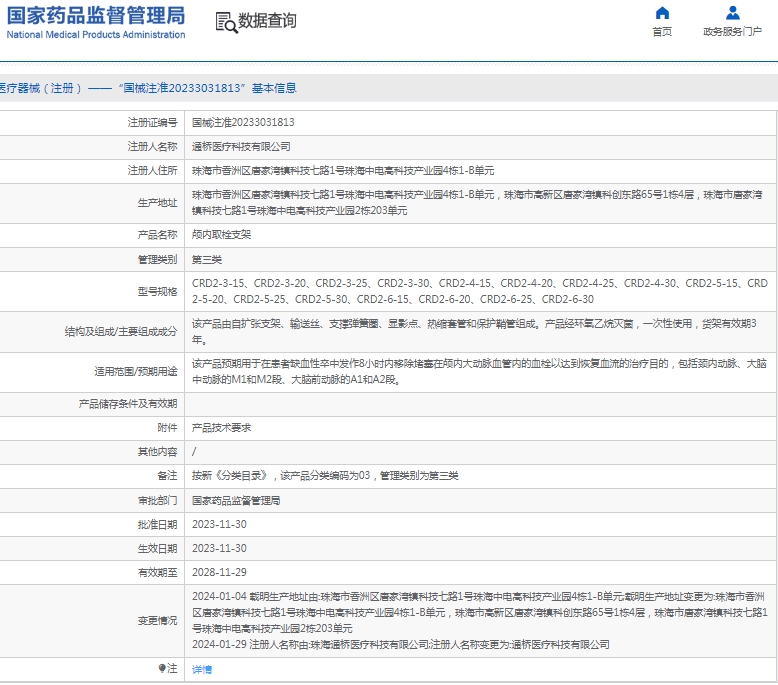Viewport: 778px width, 685px height.
Task: Click the 政务服务门户 label text
Action: click(732, 32)
